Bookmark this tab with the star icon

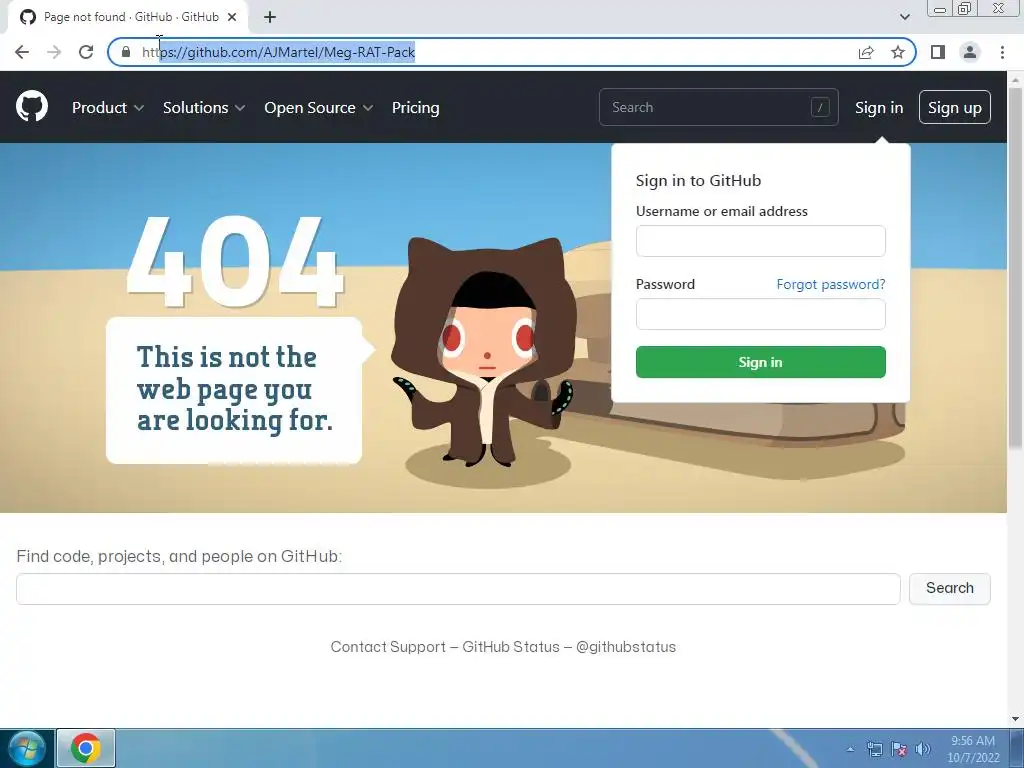(898, 52)
